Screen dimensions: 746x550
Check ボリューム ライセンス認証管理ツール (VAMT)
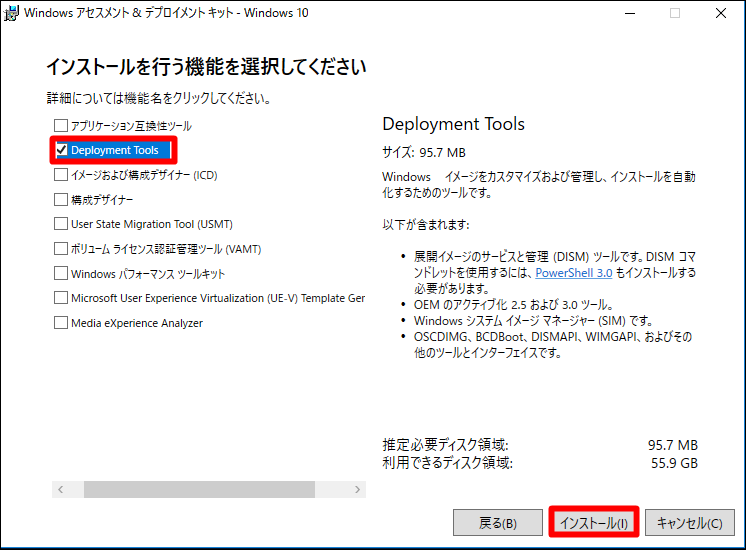click(61, 248)
